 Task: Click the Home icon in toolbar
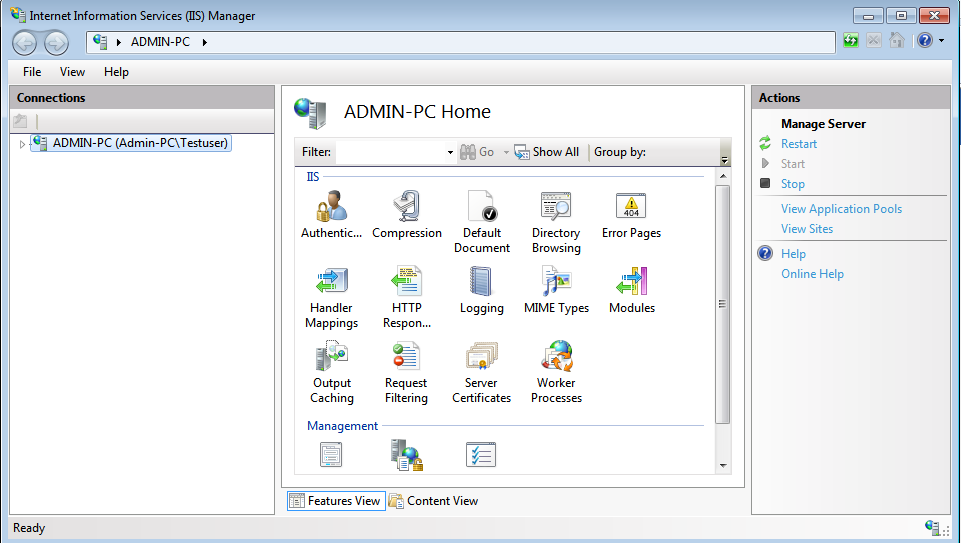[897, 40]
